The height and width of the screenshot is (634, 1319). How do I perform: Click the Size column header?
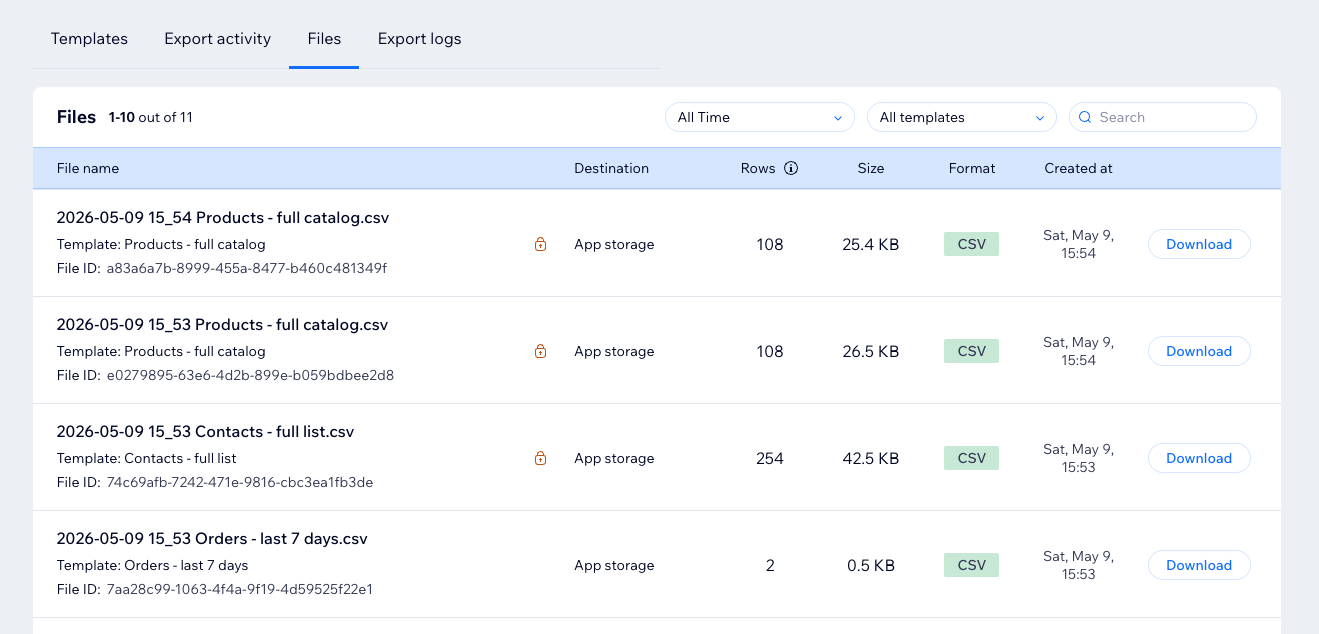[871, 168]
